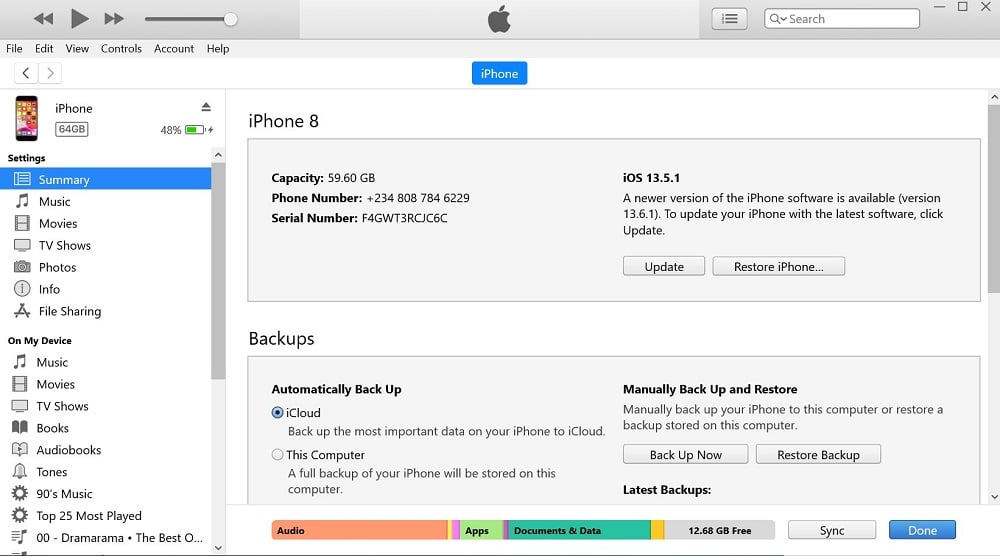Eject the iPhone using the eject icon

(206, 106)
